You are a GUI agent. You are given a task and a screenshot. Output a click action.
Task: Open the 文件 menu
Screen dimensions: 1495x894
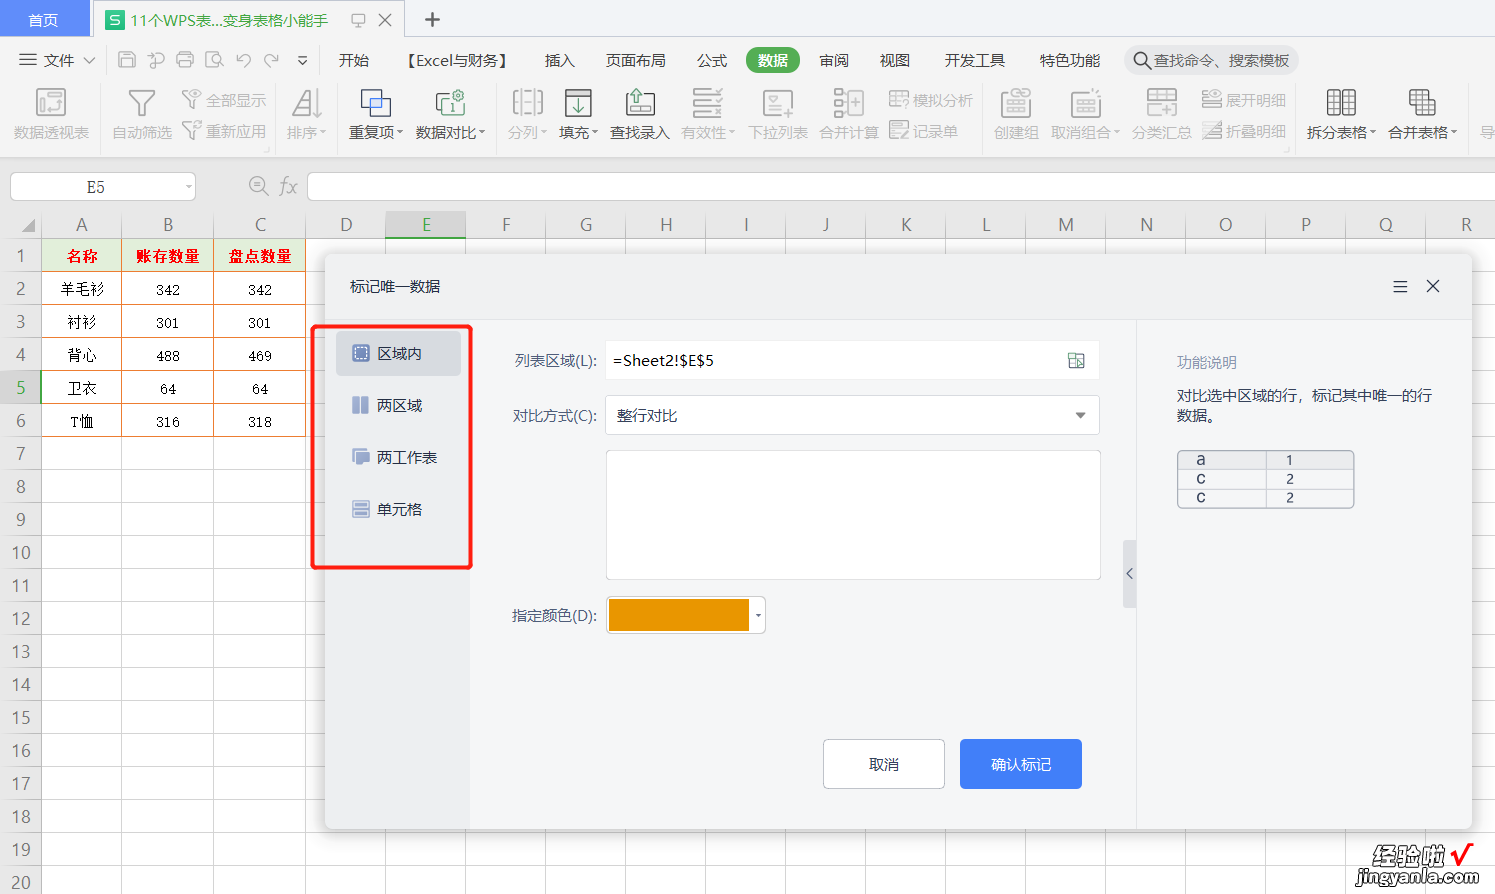pos(57,60)
